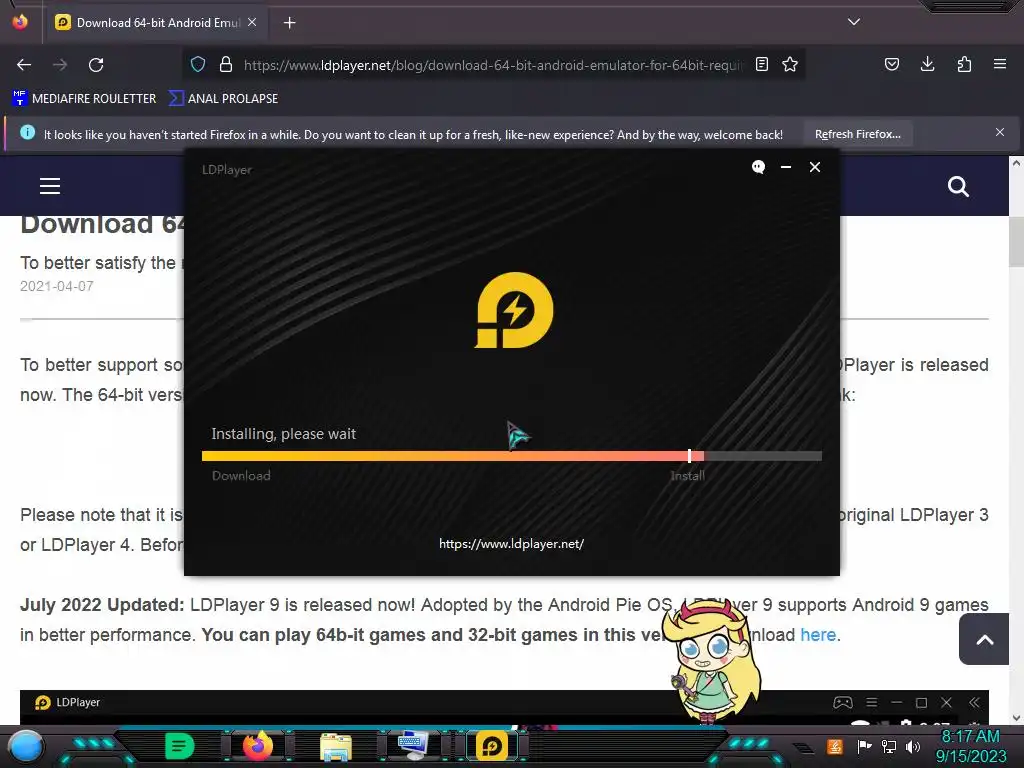Open the https://www.ldplayer.net/ link in installer
The width and height of the screenshot is (1024, 768).
(511, 543)
